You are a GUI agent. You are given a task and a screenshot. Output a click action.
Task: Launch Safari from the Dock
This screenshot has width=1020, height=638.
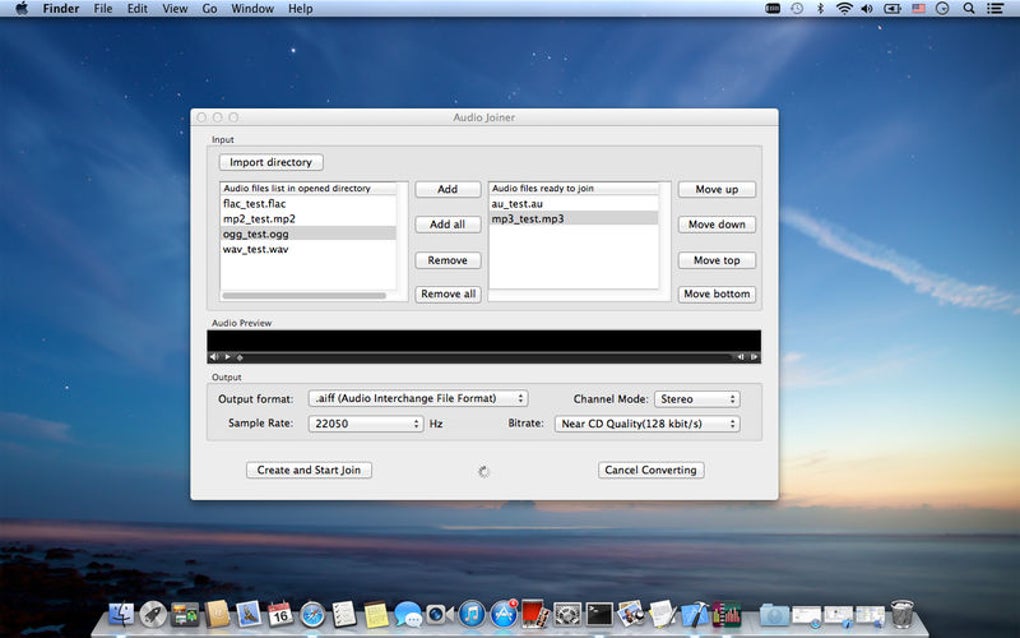312,613
